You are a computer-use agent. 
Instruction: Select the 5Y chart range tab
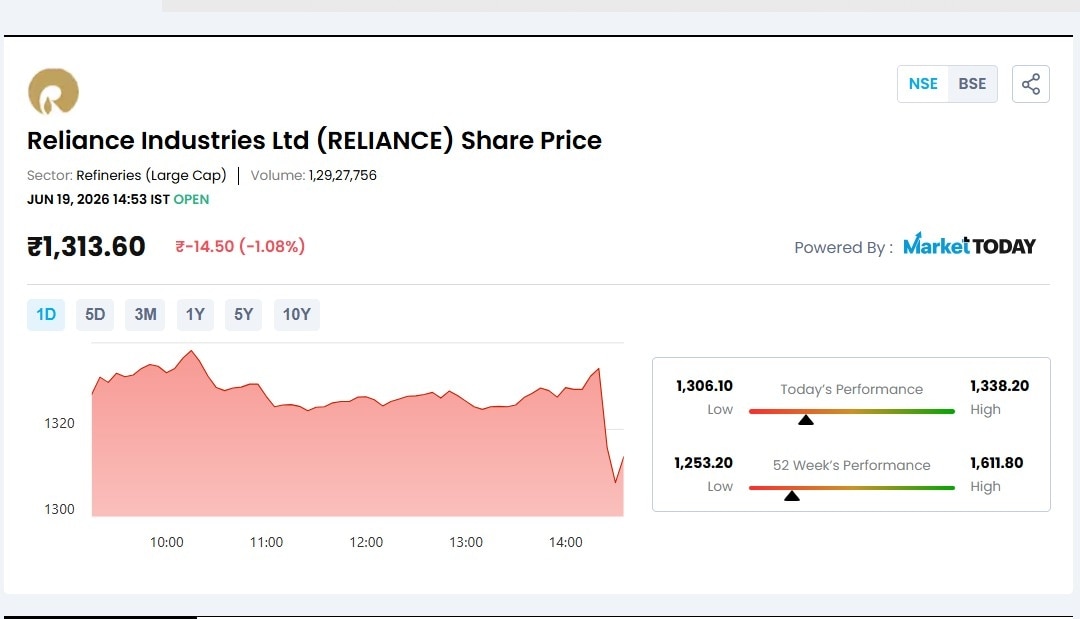coord(243,315)
